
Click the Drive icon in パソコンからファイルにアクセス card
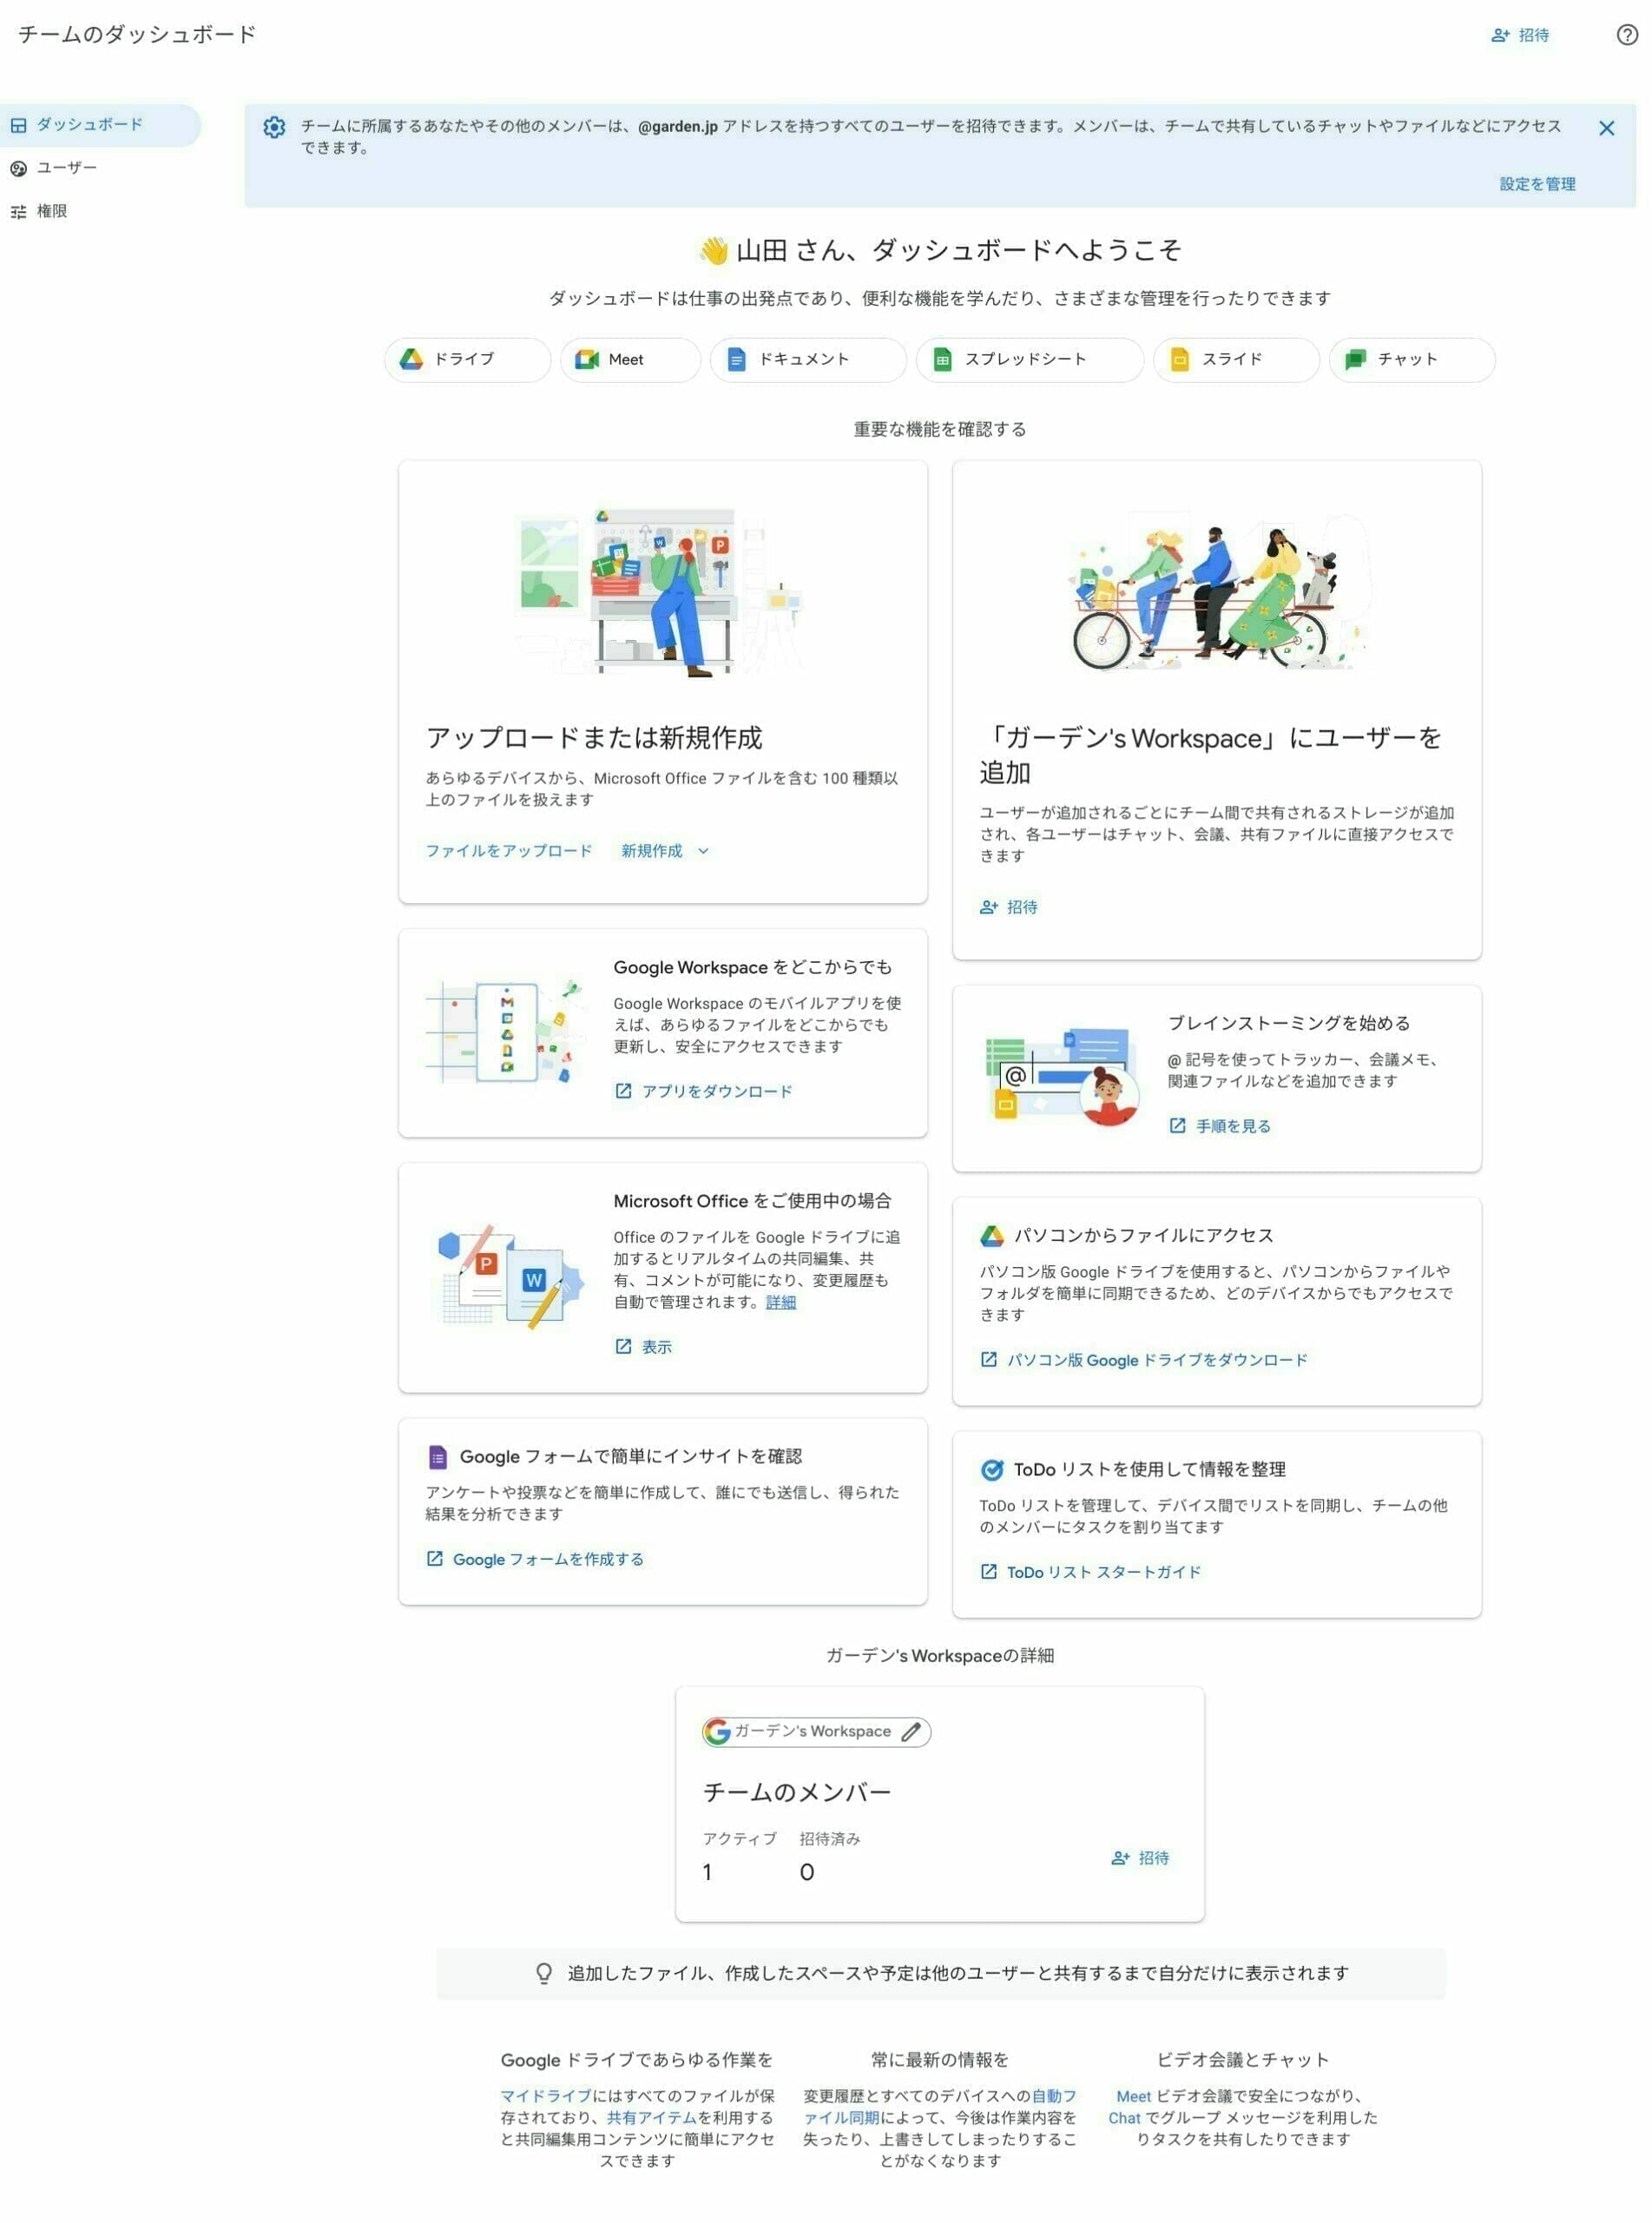pyautogui.click(x=991, y=1236)
